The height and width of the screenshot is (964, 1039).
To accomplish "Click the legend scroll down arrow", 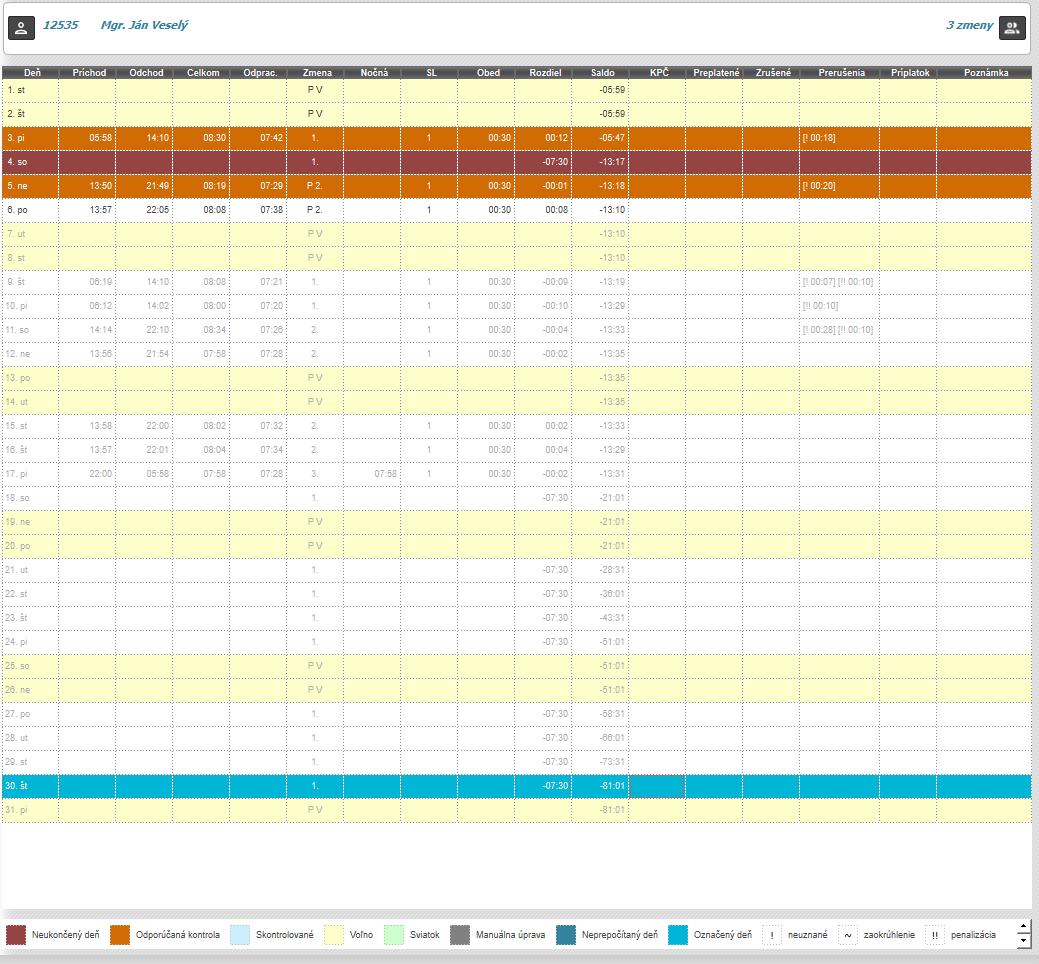I will click(1023, 941).
